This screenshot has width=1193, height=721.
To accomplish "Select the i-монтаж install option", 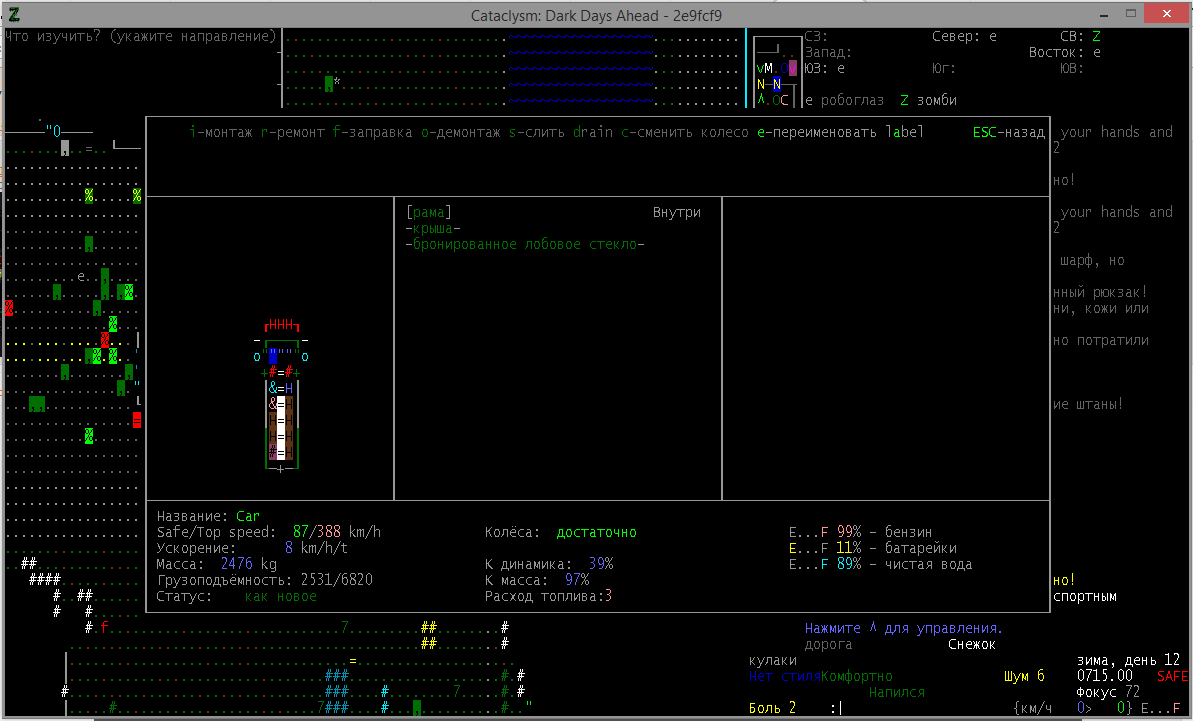I will 221,132.
